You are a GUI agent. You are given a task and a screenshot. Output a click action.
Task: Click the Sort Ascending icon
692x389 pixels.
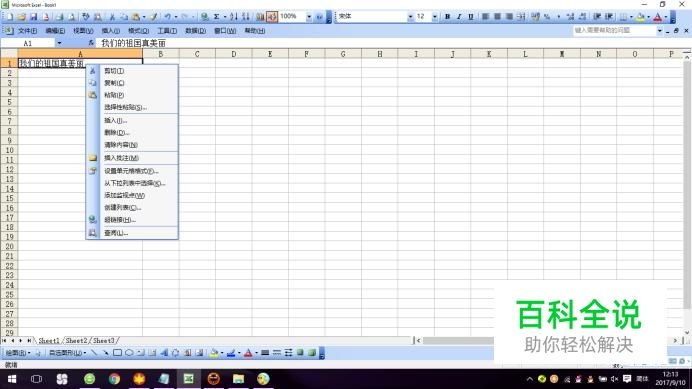click(x=233, y=17)
